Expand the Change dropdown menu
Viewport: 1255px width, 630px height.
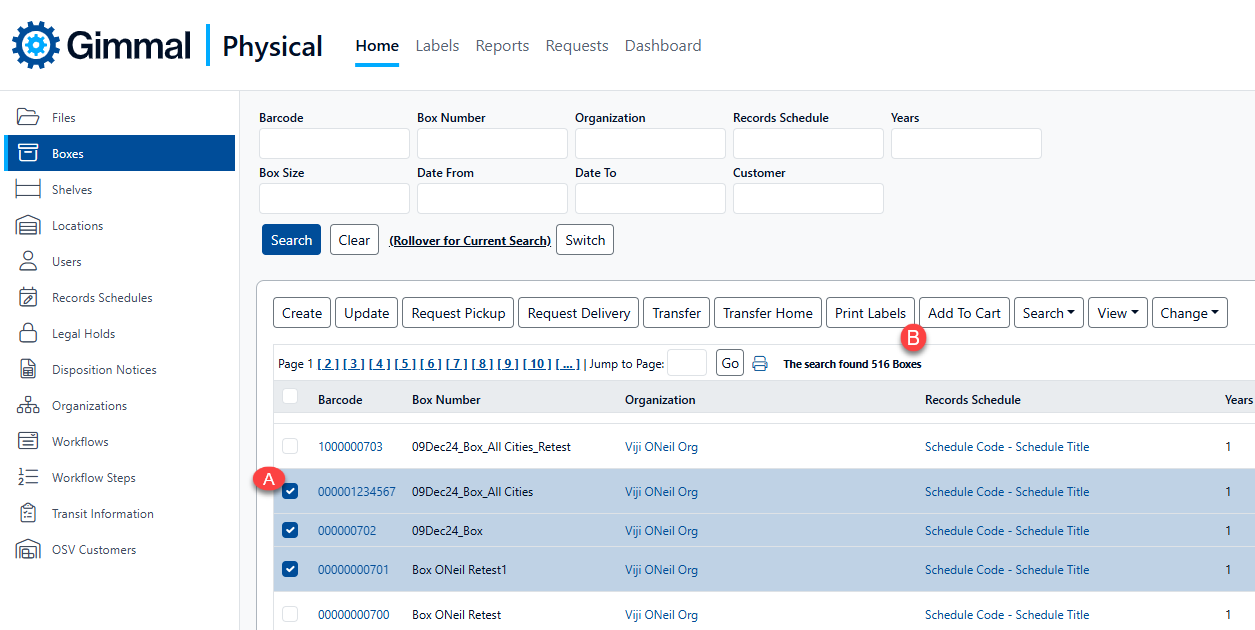[1189, 313]
